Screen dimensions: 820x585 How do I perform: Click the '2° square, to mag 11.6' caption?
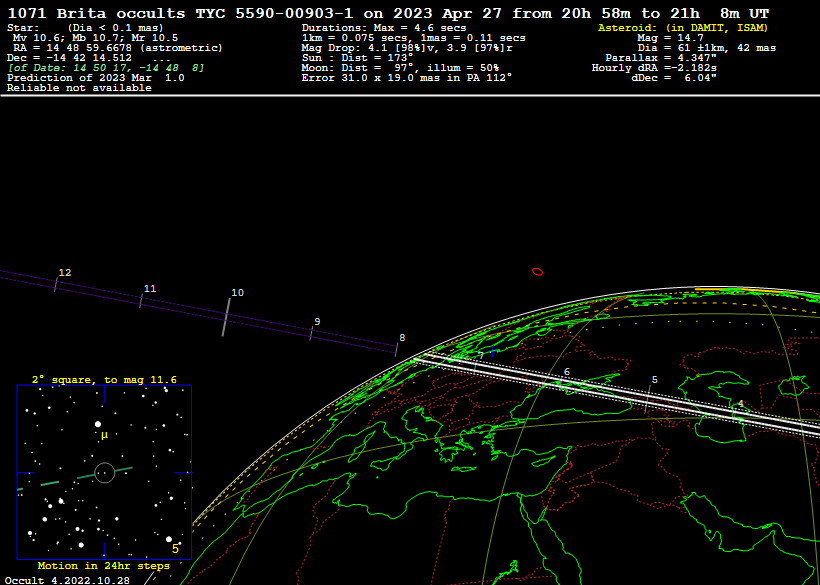coord(105,380)
